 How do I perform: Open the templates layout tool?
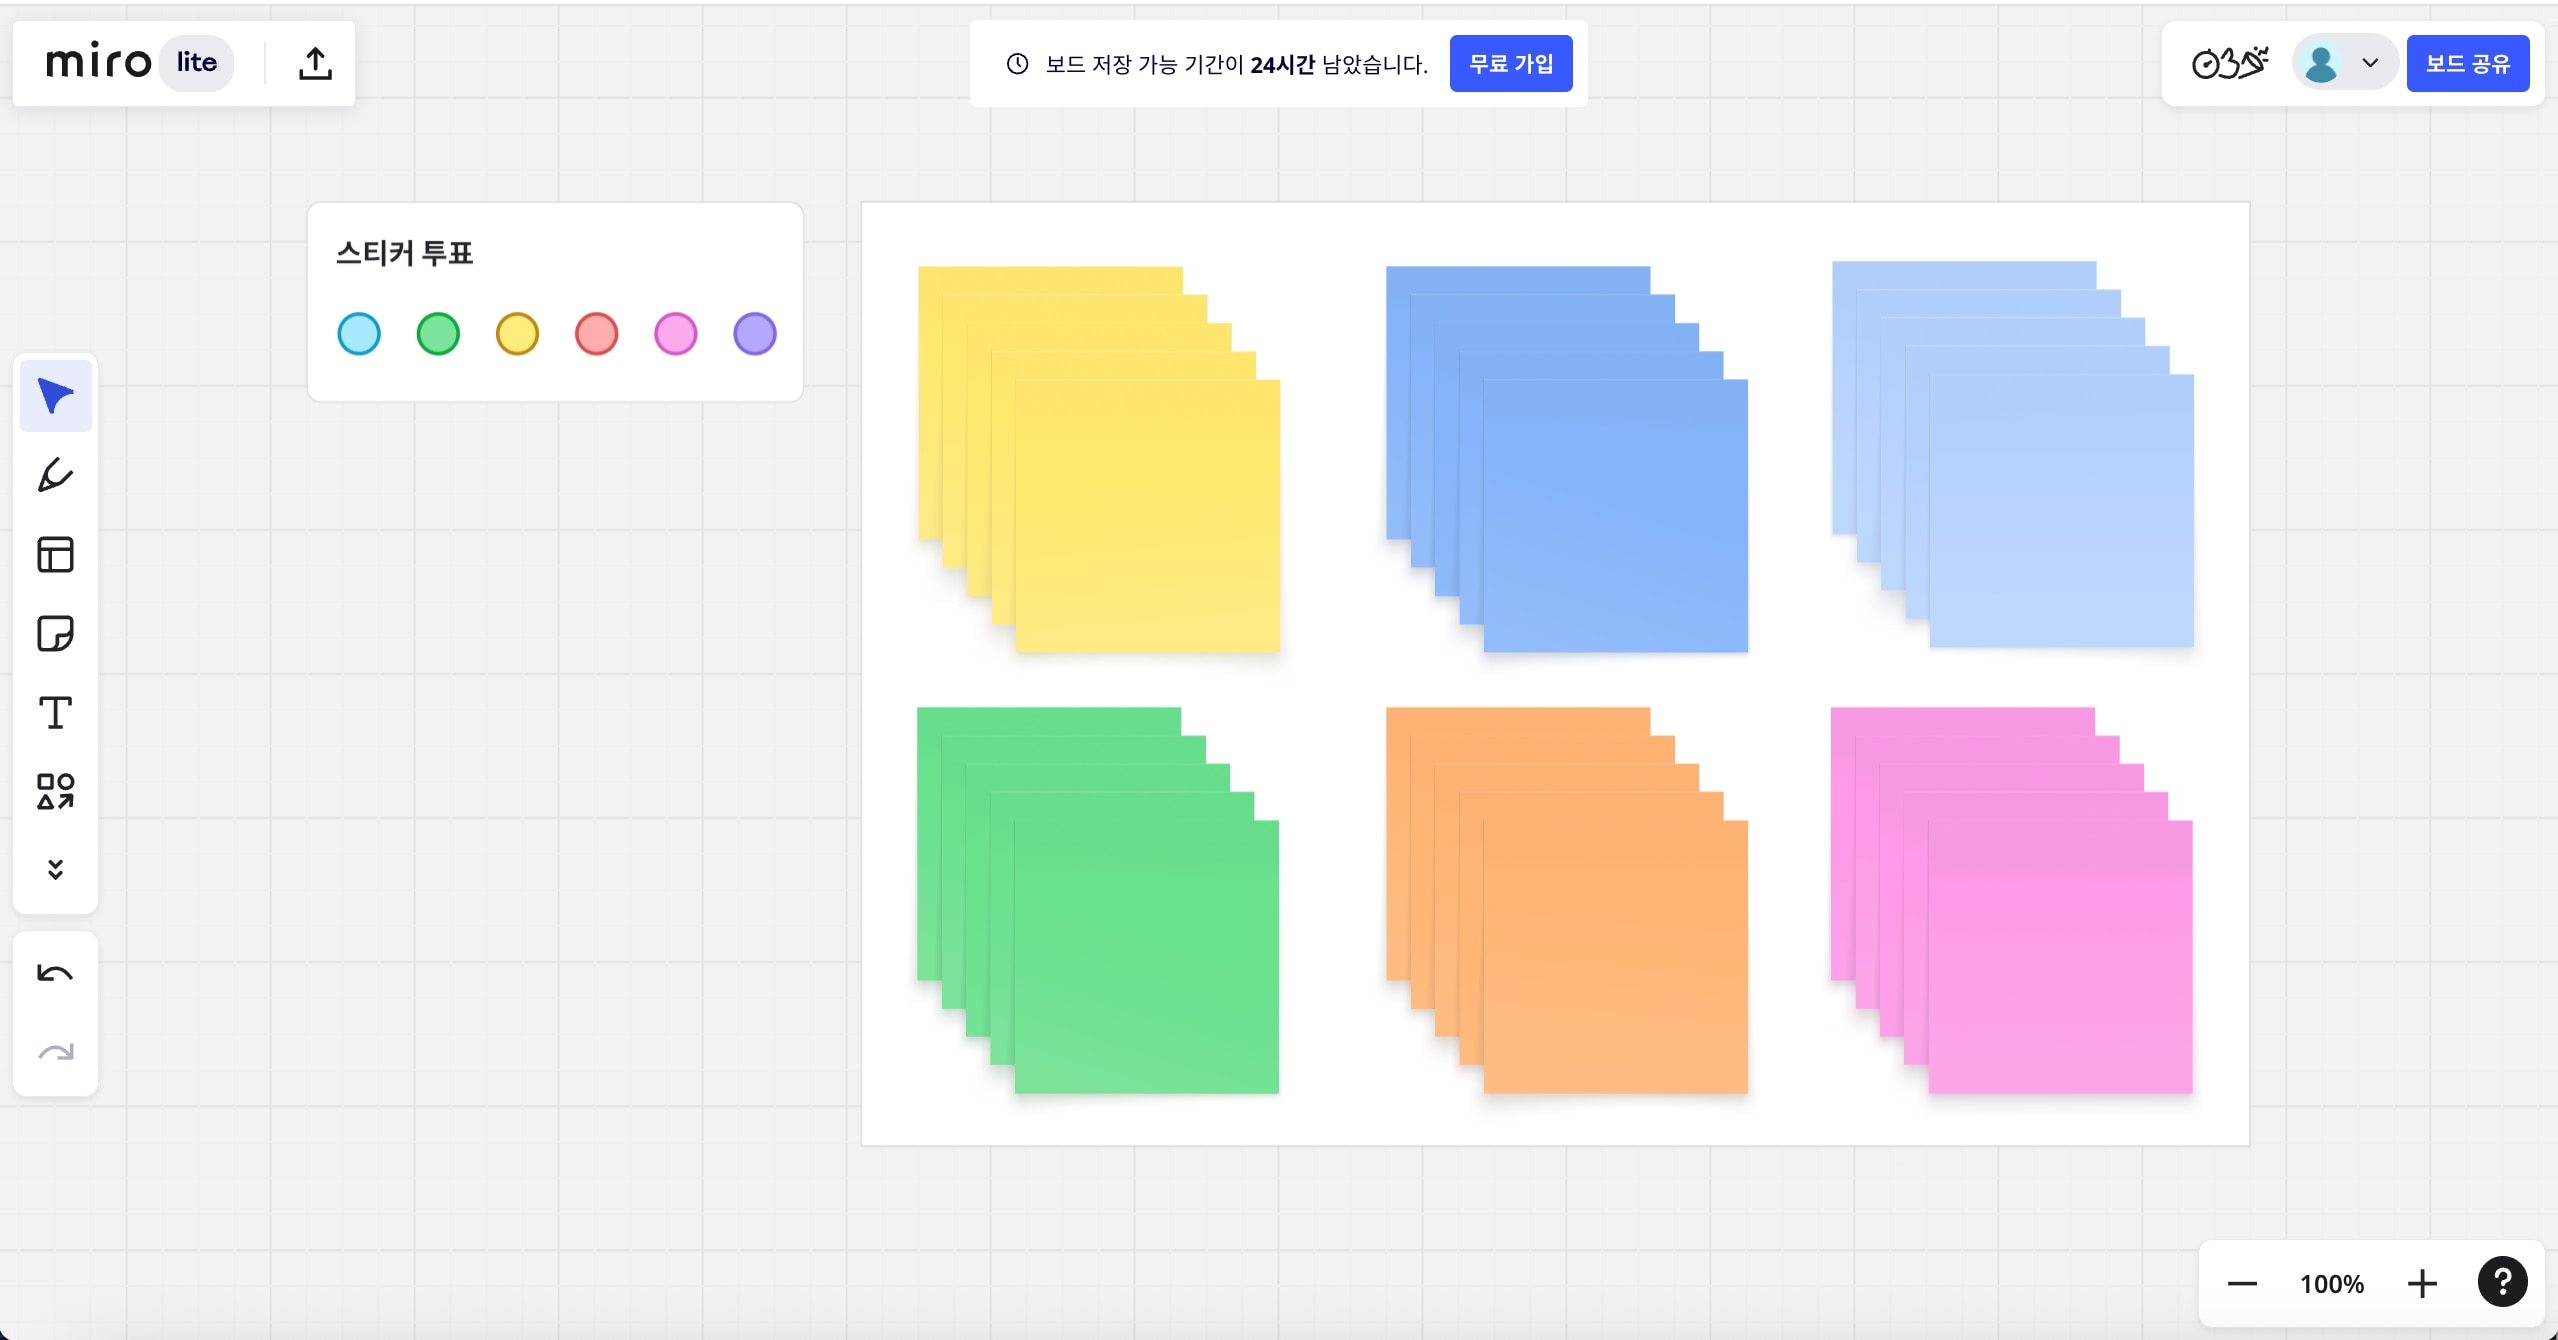[x=56, y=554]
